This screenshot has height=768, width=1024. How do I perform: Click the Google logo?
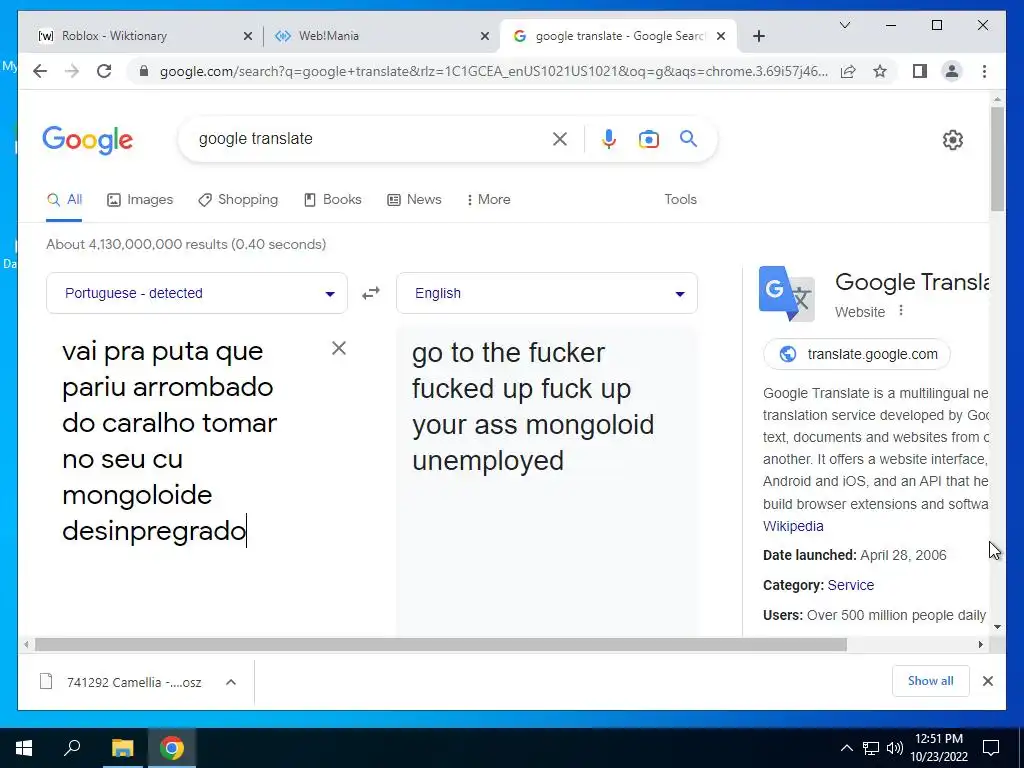[88, 140]
